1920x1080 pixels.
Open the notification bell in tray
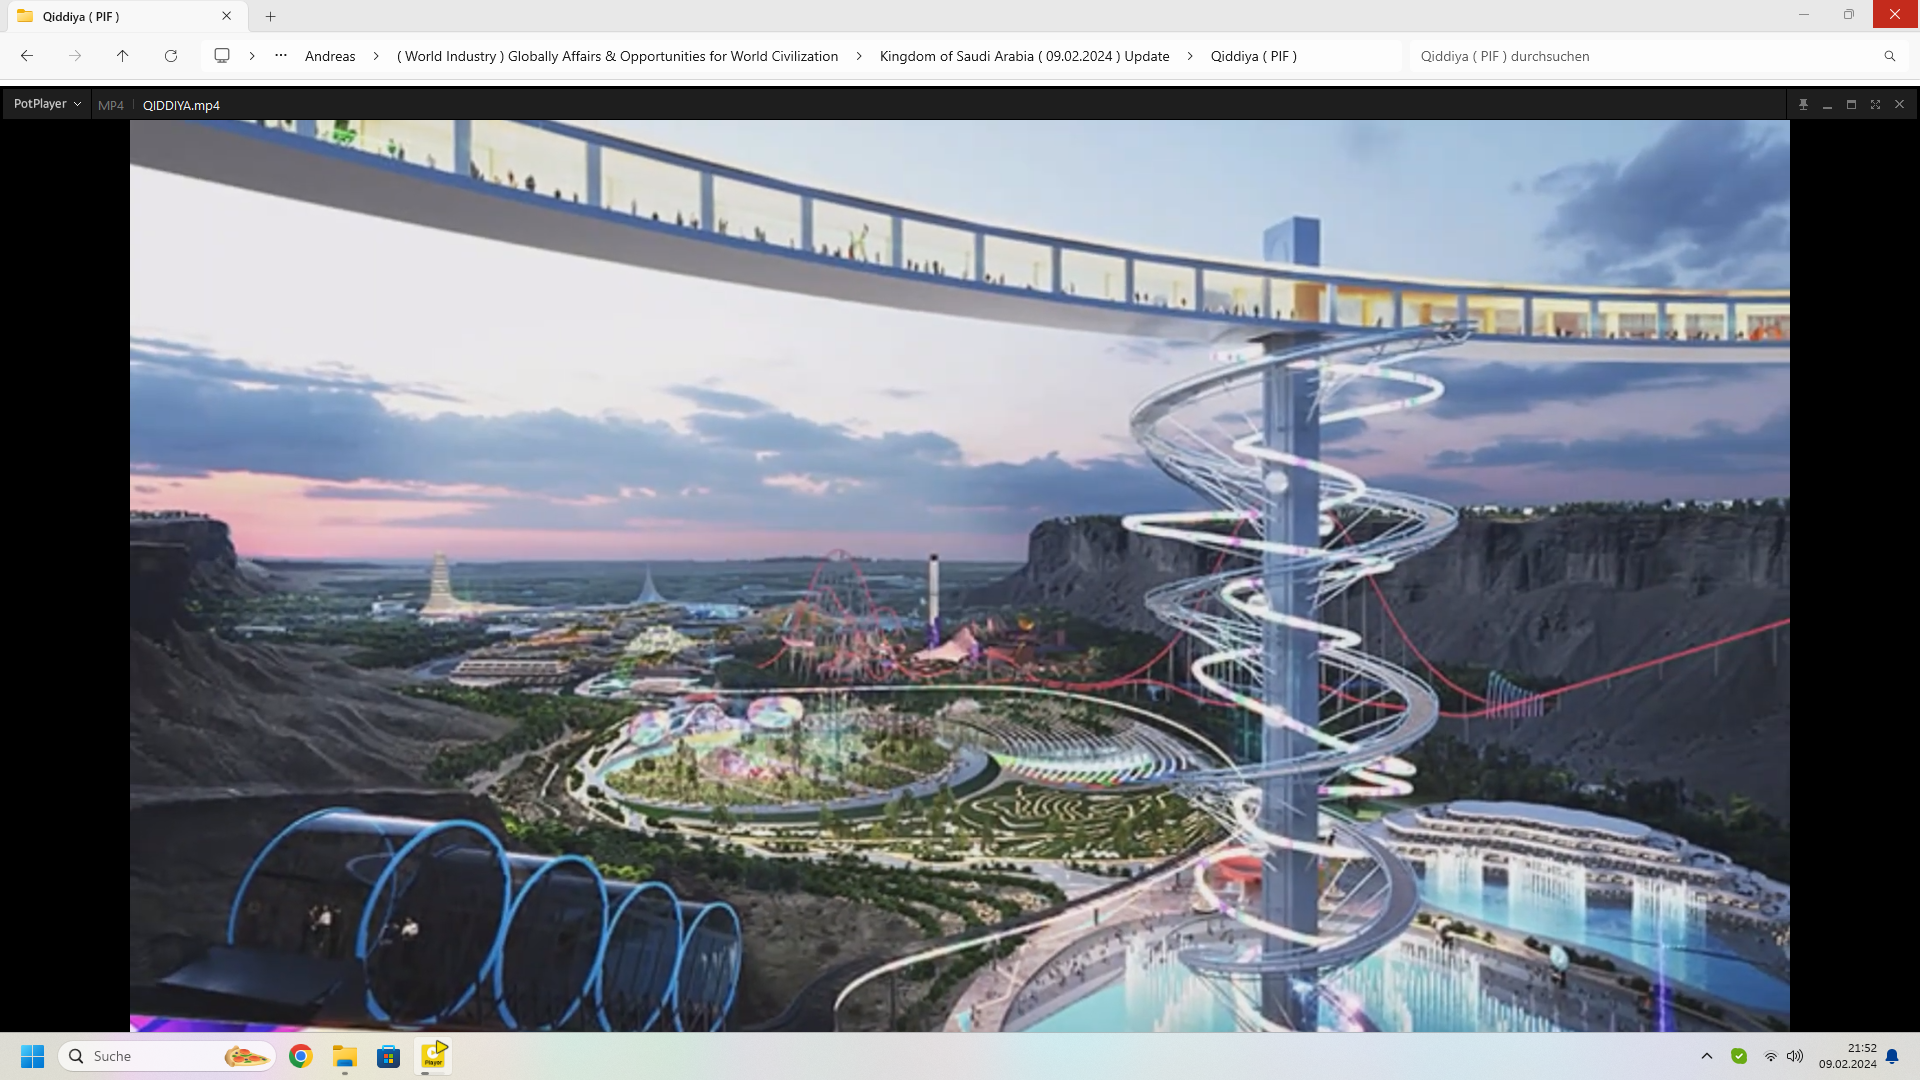coord(1892,1056)
